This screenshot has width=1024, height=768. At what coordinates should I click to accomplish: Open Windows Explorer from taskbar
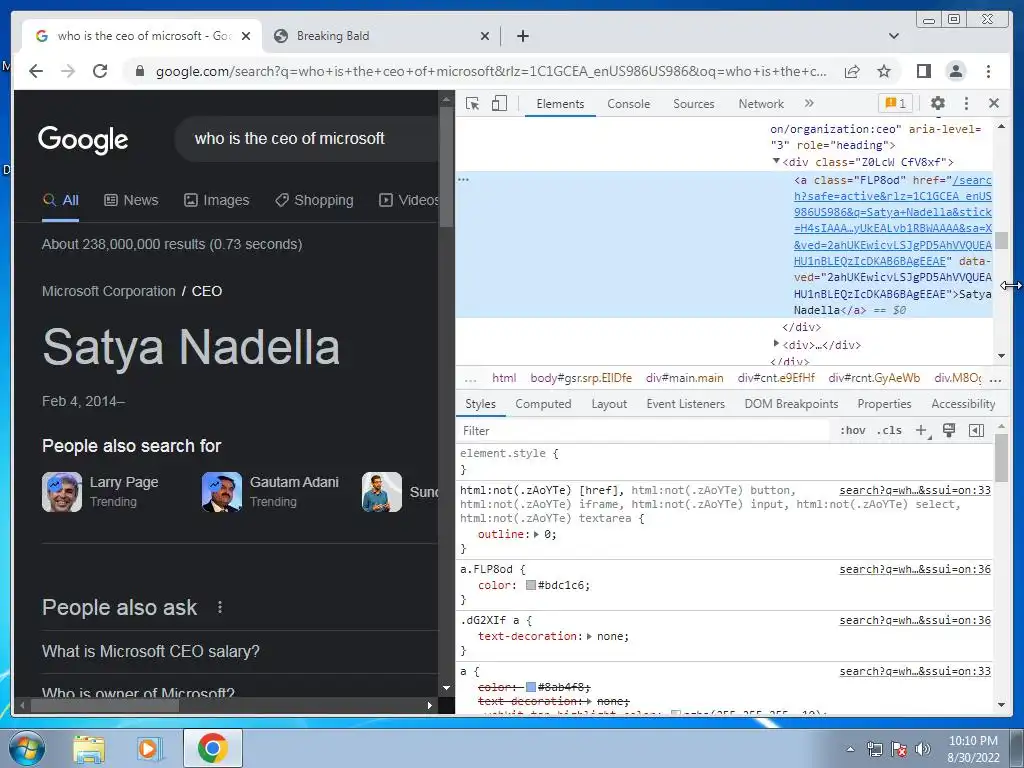point(88,749)
